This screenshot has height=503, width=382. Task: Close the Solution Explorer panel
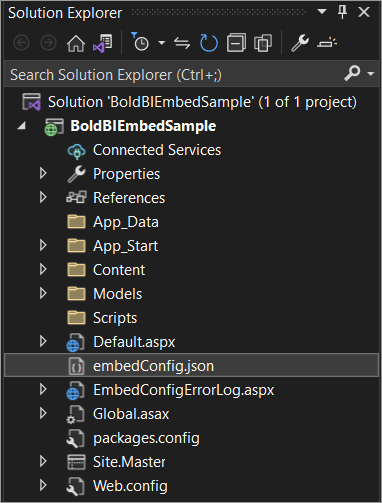click(364, 12)
